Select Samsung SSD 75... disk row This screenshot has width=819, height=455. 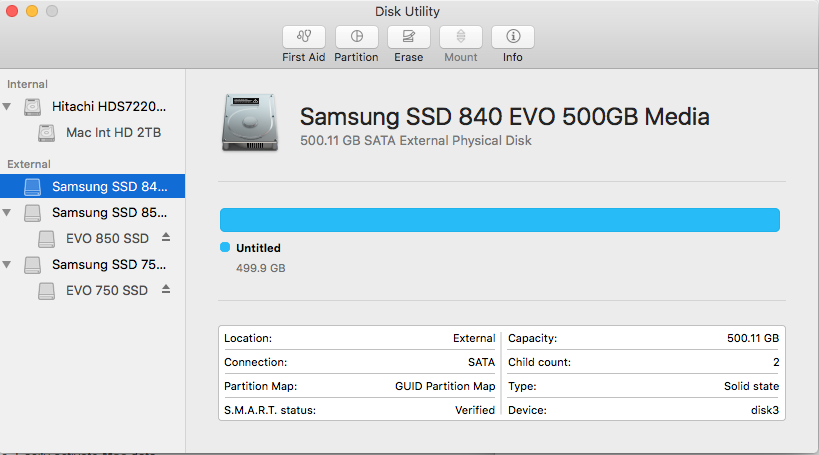[x=92, y=264]
